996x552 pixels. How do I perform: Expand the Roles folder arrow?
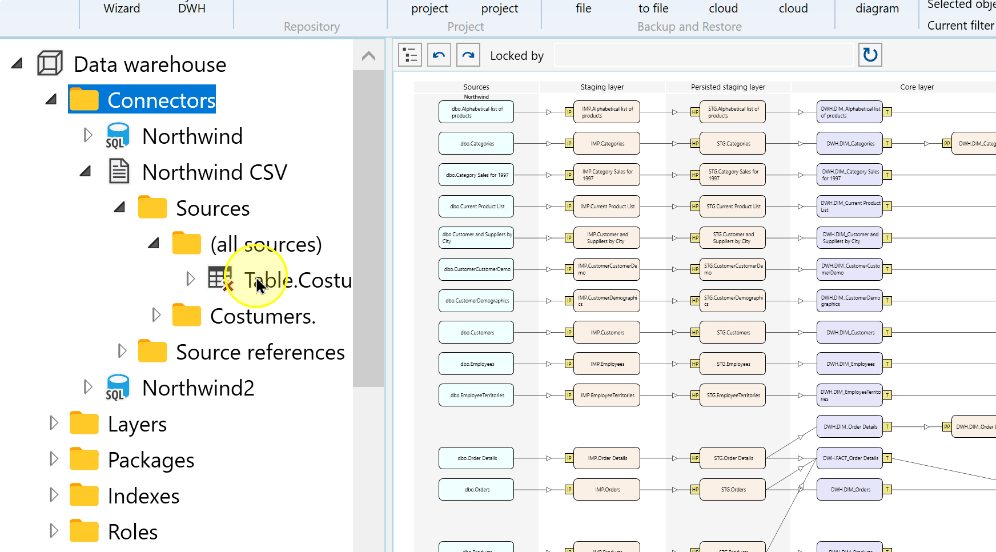[x=53, y=530]
